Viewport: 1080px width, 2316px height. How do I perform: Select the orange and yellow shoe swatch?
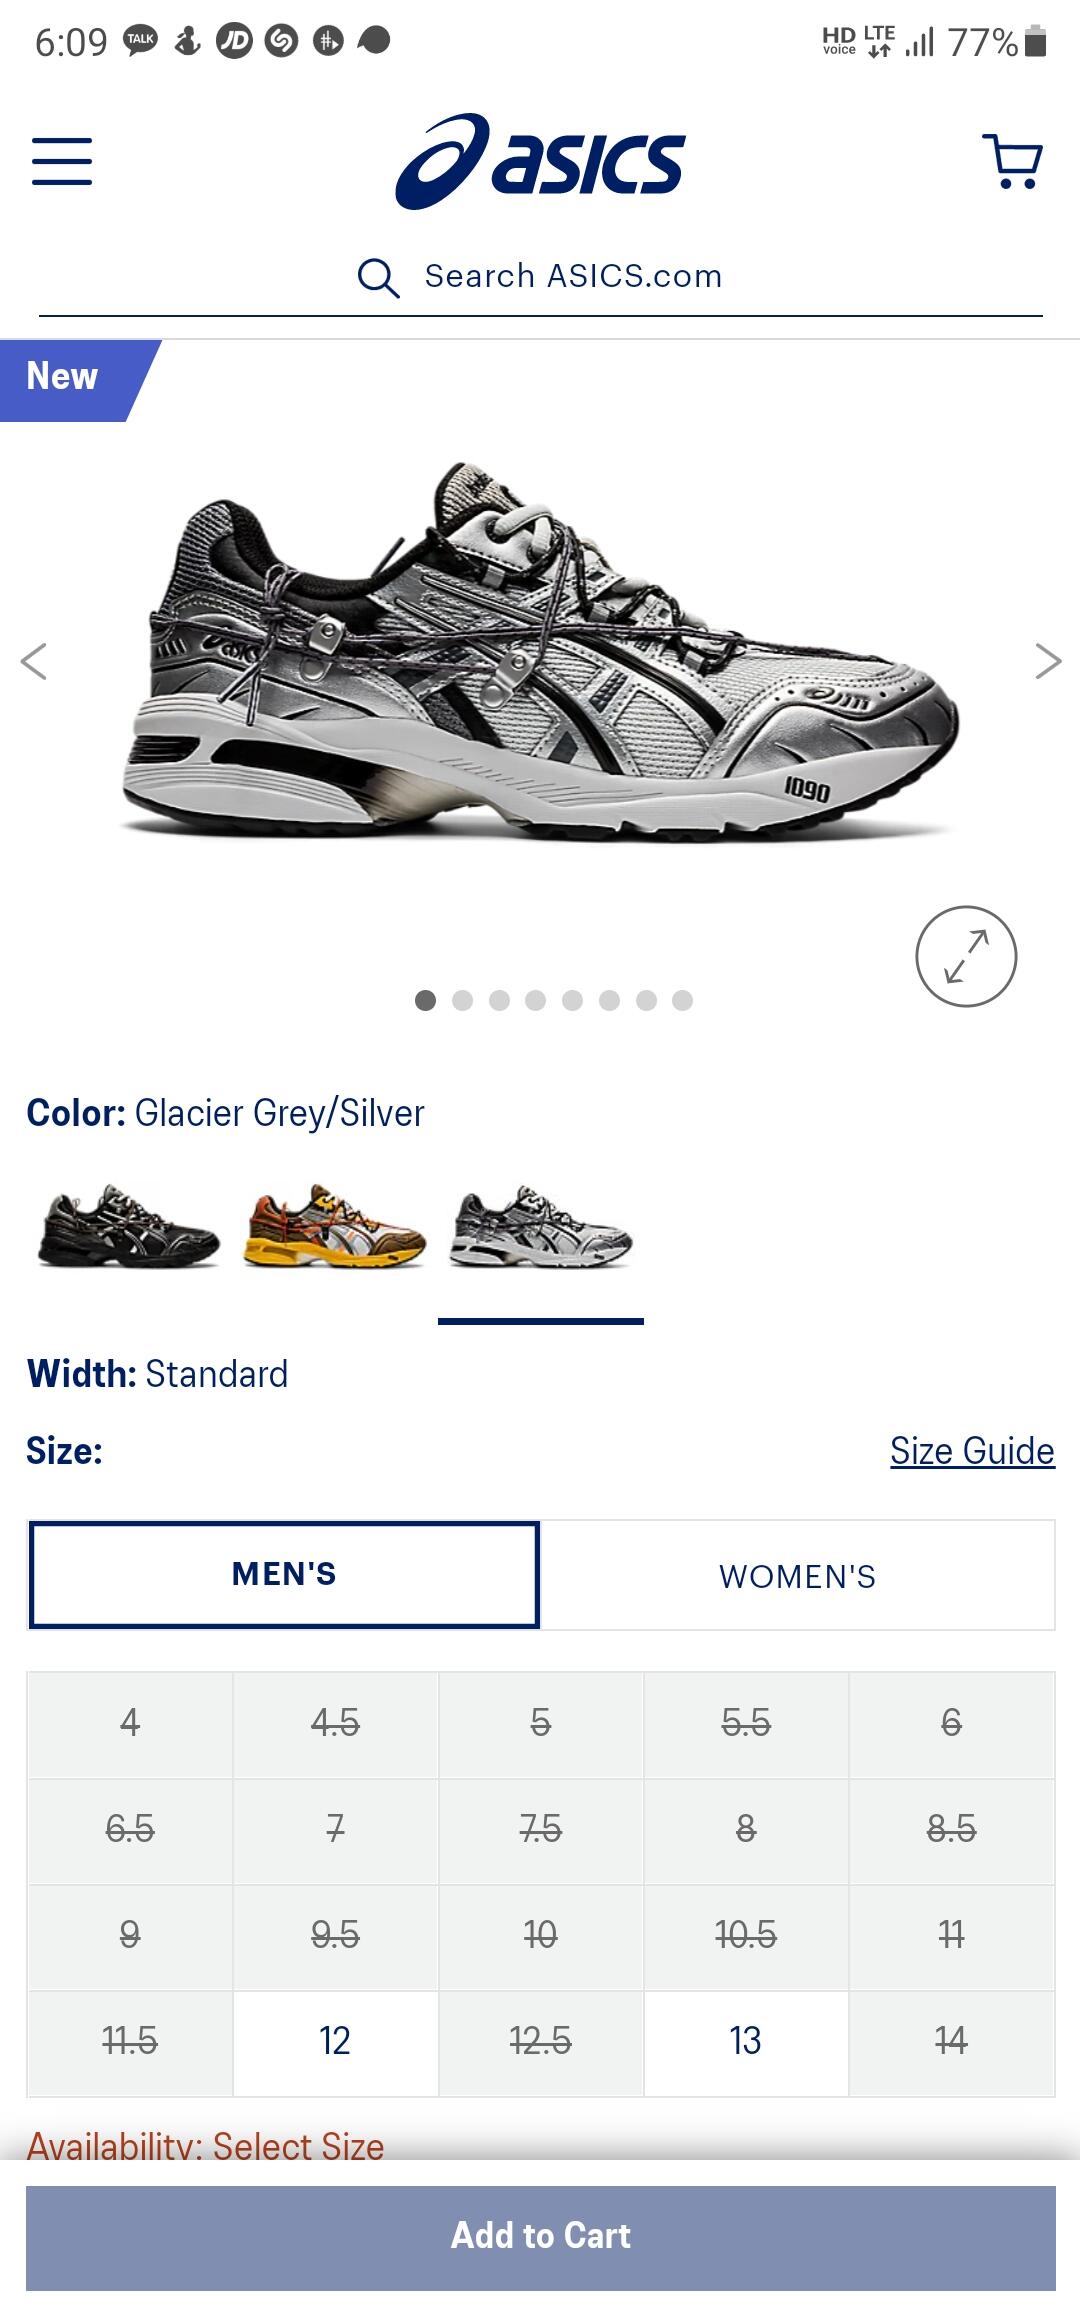tap(335, 1227)
